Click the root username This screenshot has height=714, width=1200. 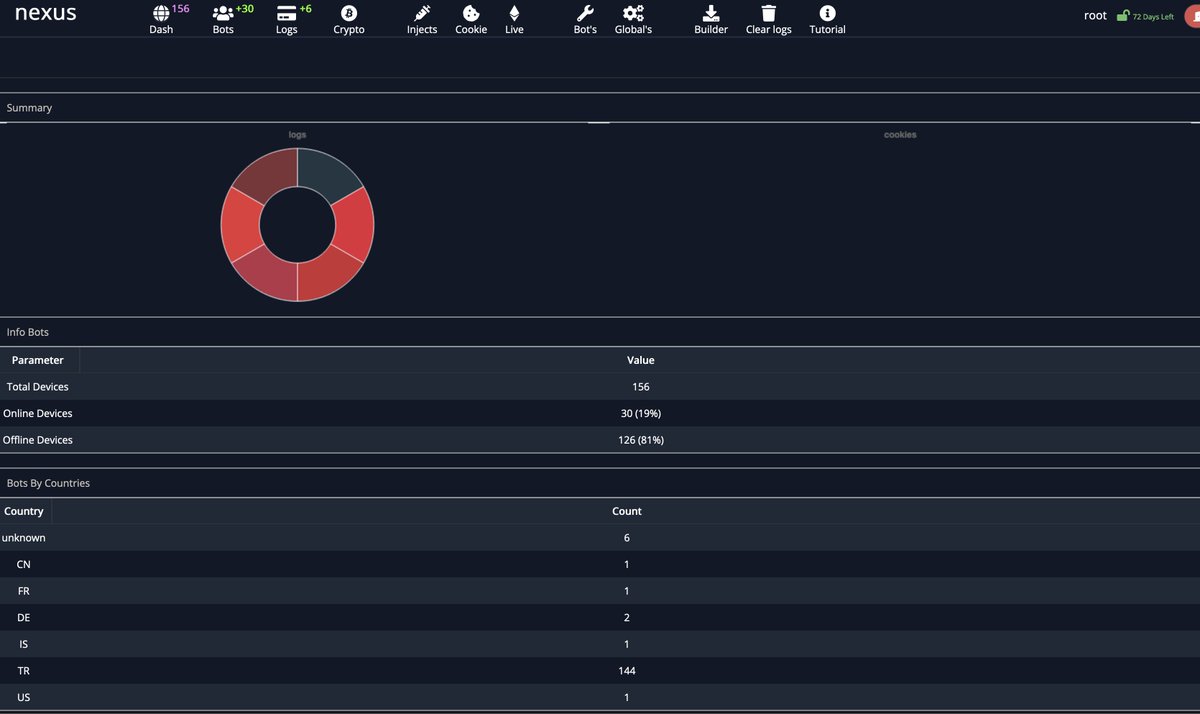1095,16
